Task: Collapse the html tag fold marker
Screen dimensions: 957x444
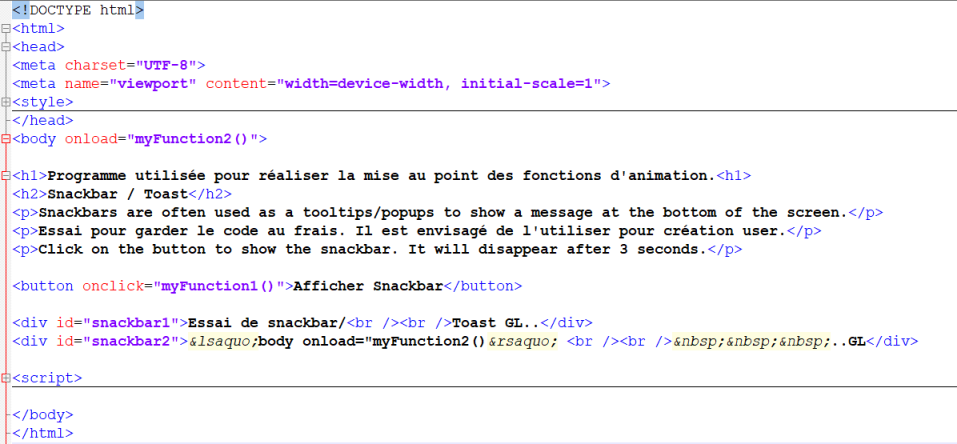Action: 6,29
